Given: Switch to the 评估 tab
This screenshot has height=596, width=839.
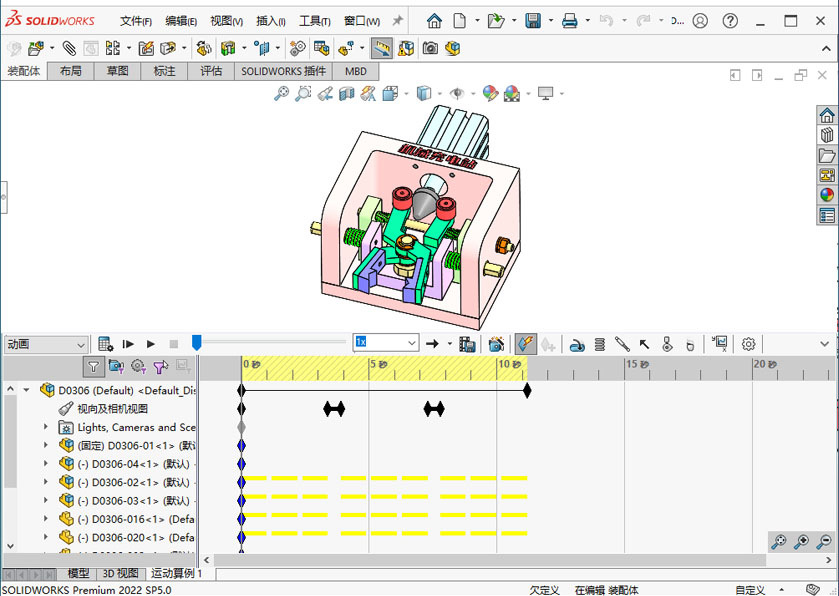Looking at the screenshot, I should (x=211, y=71).
